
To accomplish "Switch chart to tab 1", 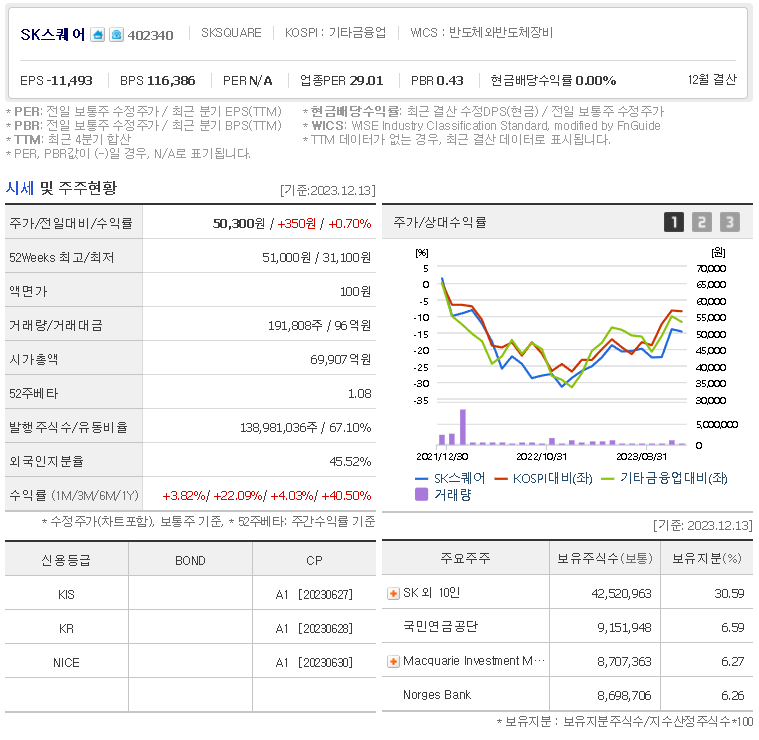I will coord(673,222).
